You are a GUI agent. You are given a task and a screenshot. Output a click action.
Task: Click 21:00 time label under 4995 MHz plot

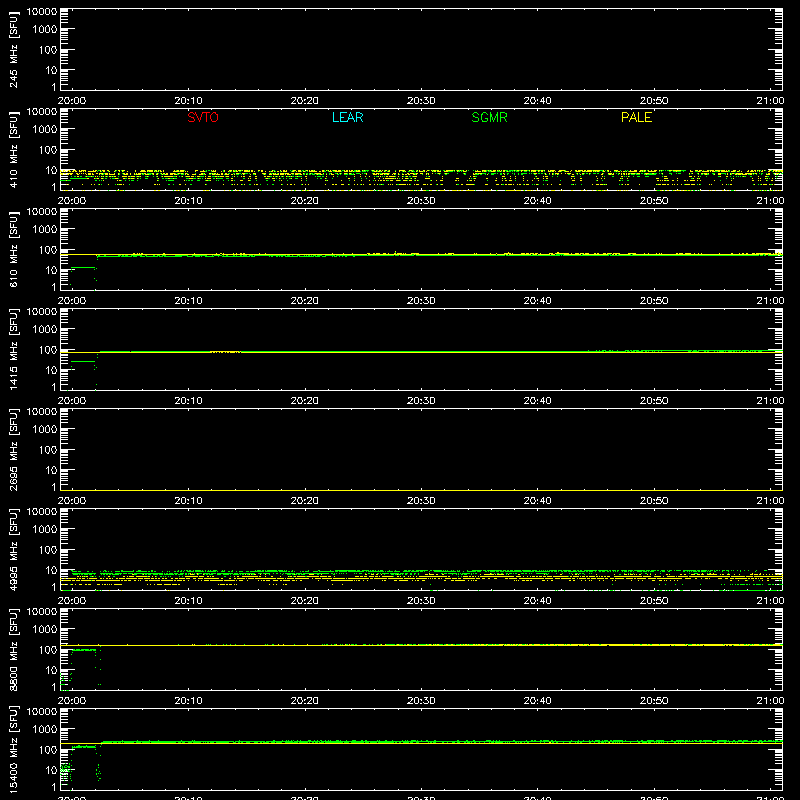[770, 601]
